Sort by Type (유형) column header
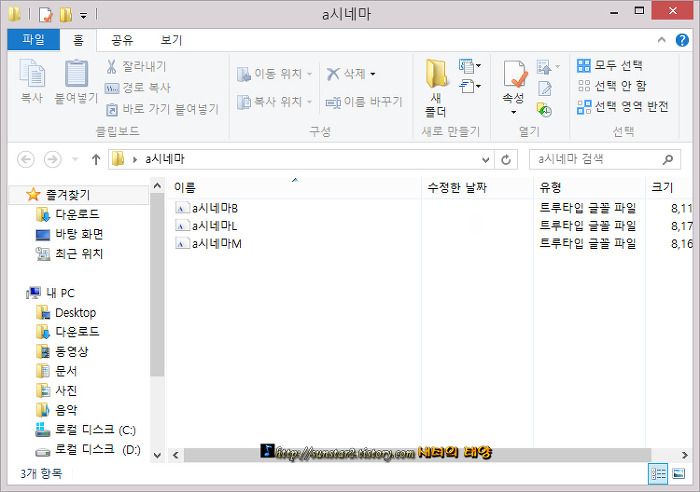 [589, 188]
